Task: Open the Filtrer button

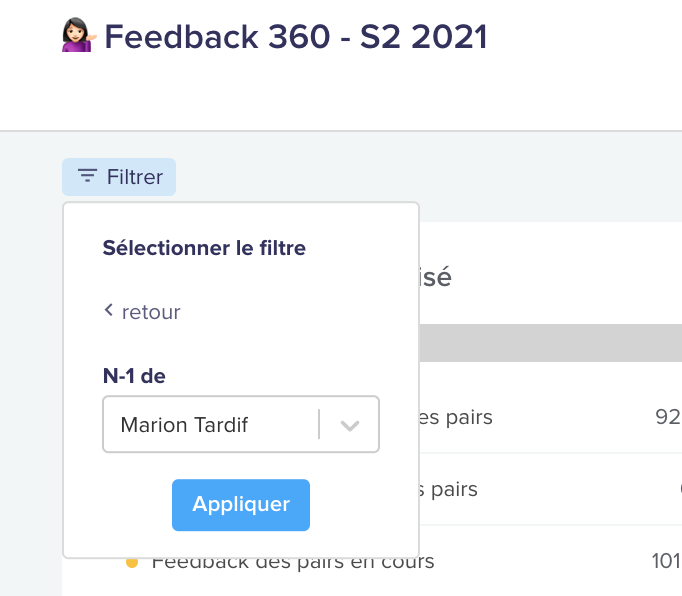Action: (119, 177)
